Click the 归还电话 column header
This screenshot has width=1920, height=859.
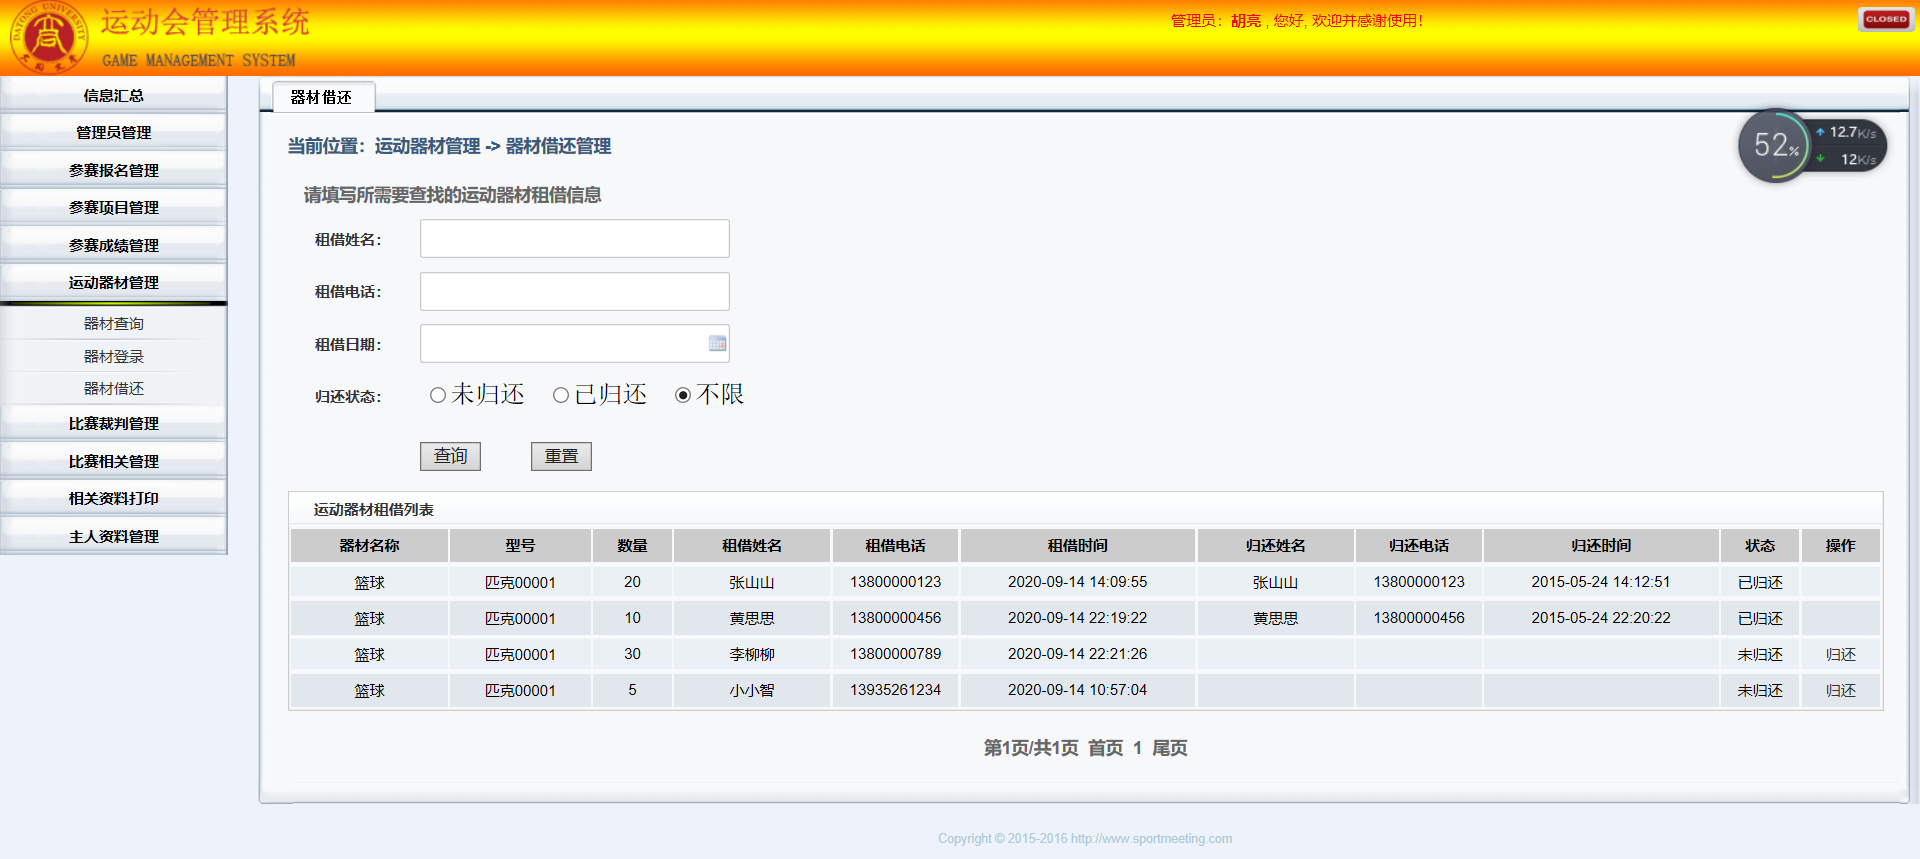tap(1419, 546)
